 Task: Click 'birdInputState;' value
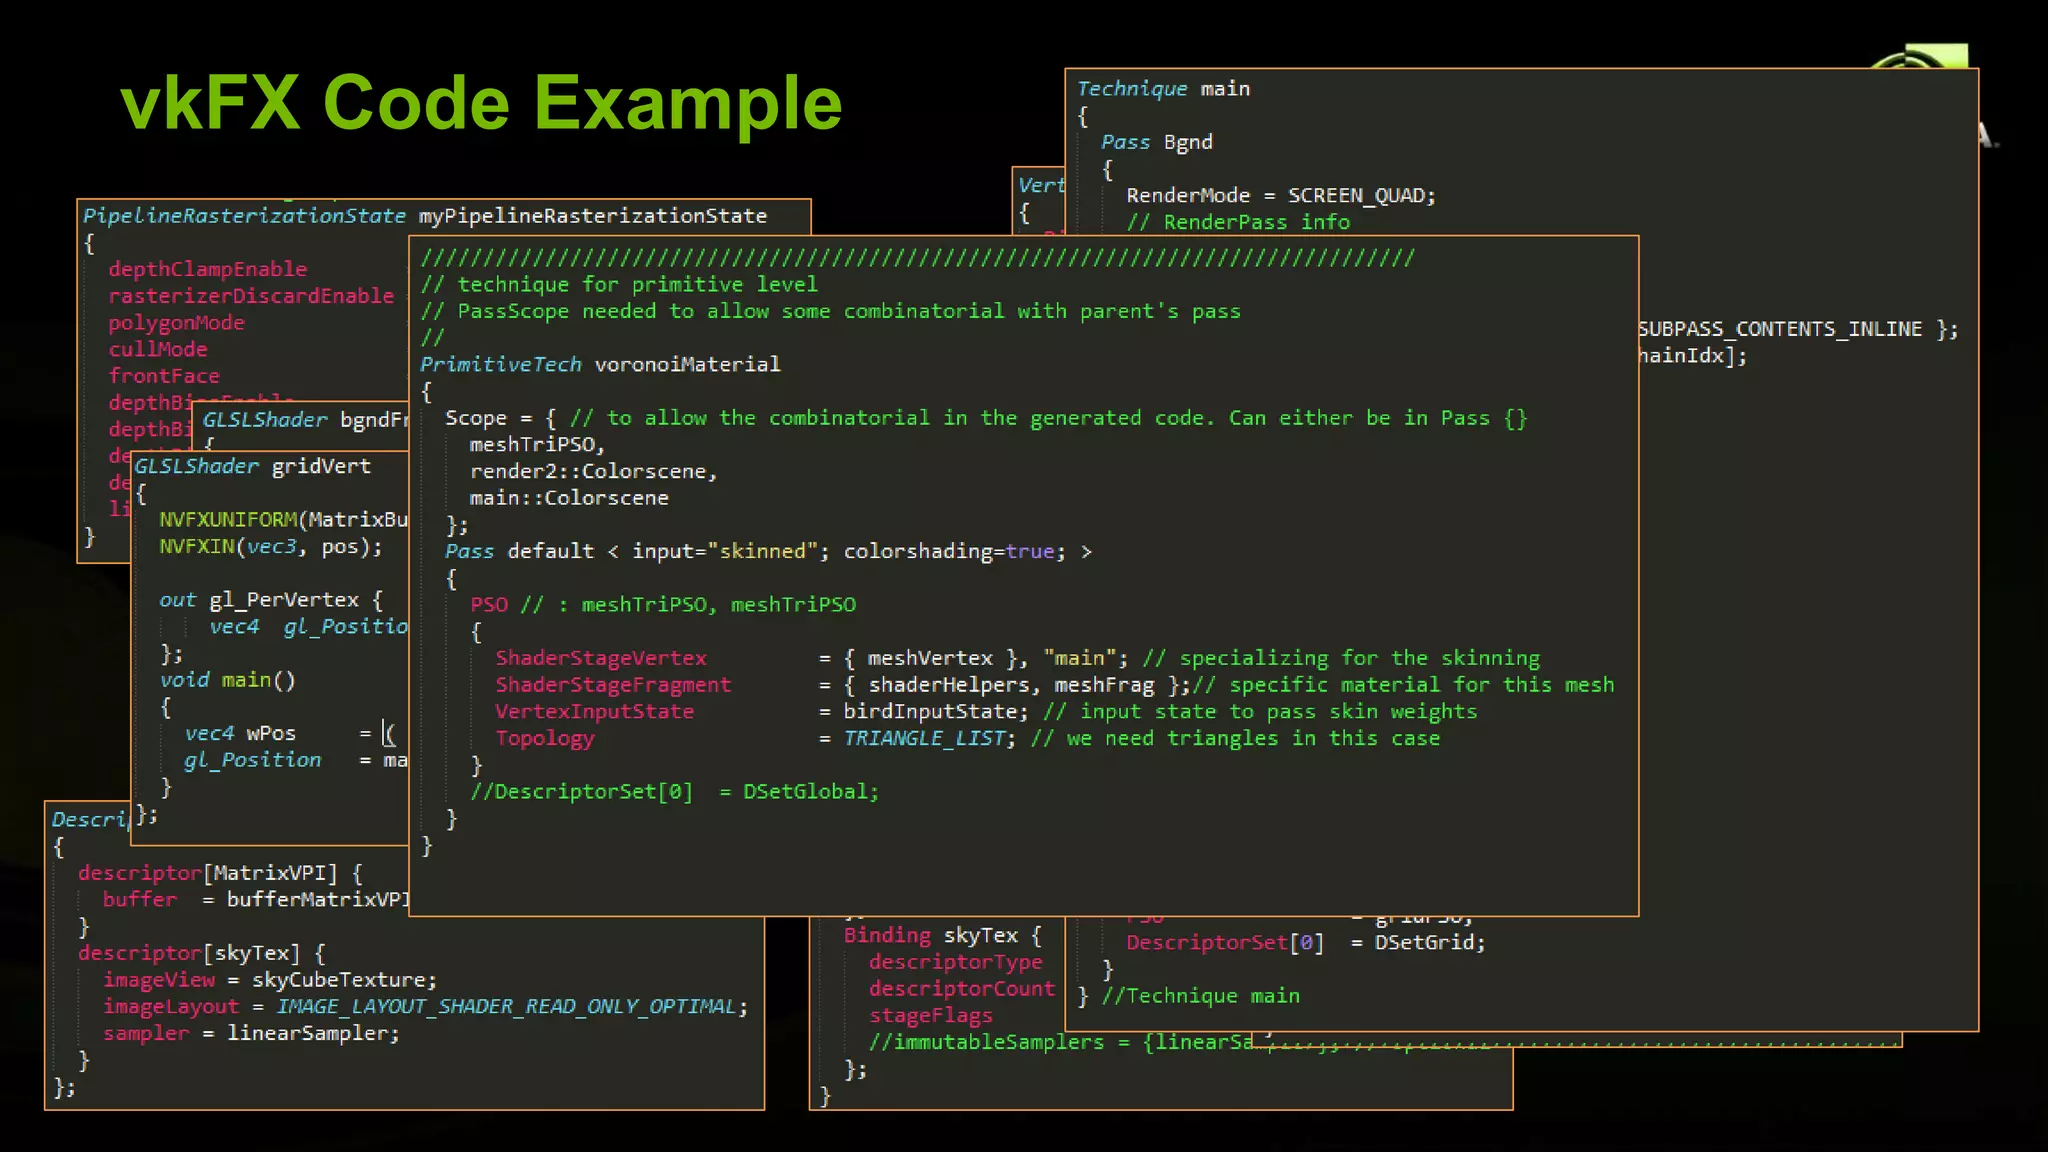point(935,712)
